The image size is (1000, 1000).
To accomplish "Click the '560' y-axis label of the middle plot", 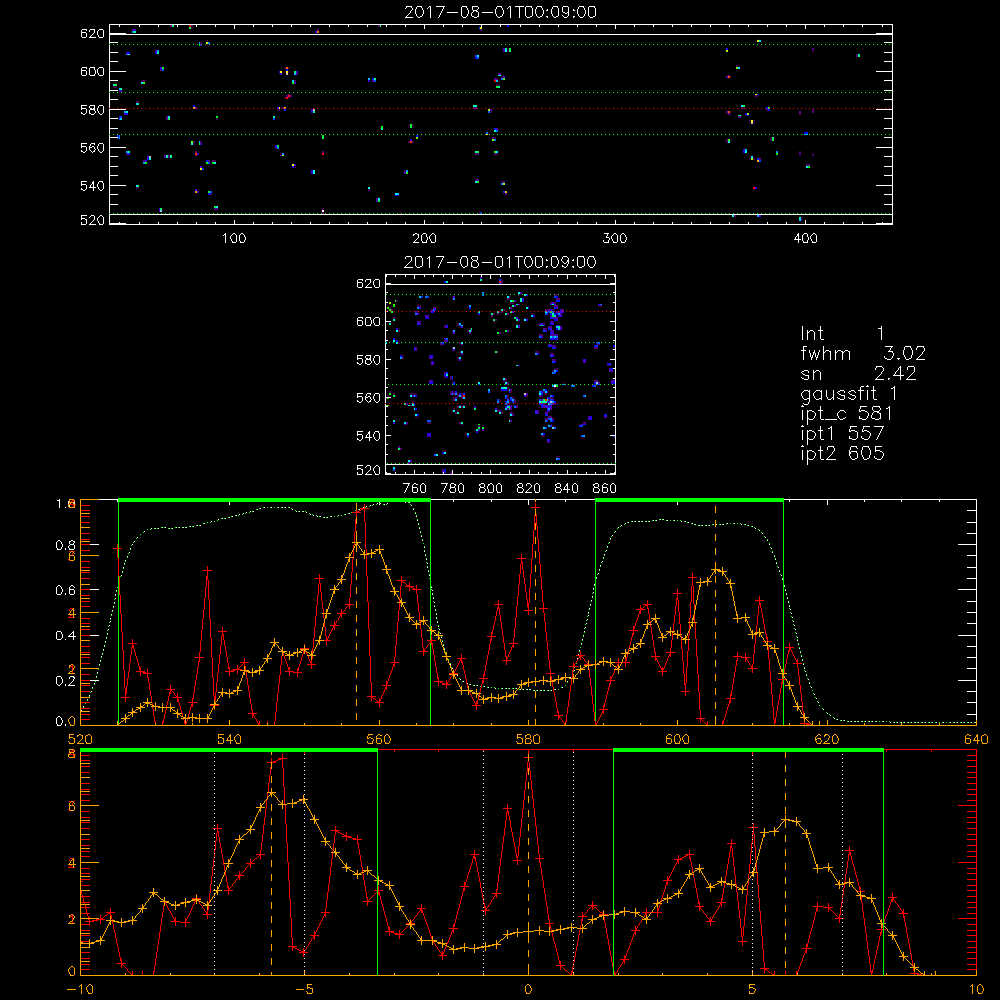I will (x=368, y=398).
